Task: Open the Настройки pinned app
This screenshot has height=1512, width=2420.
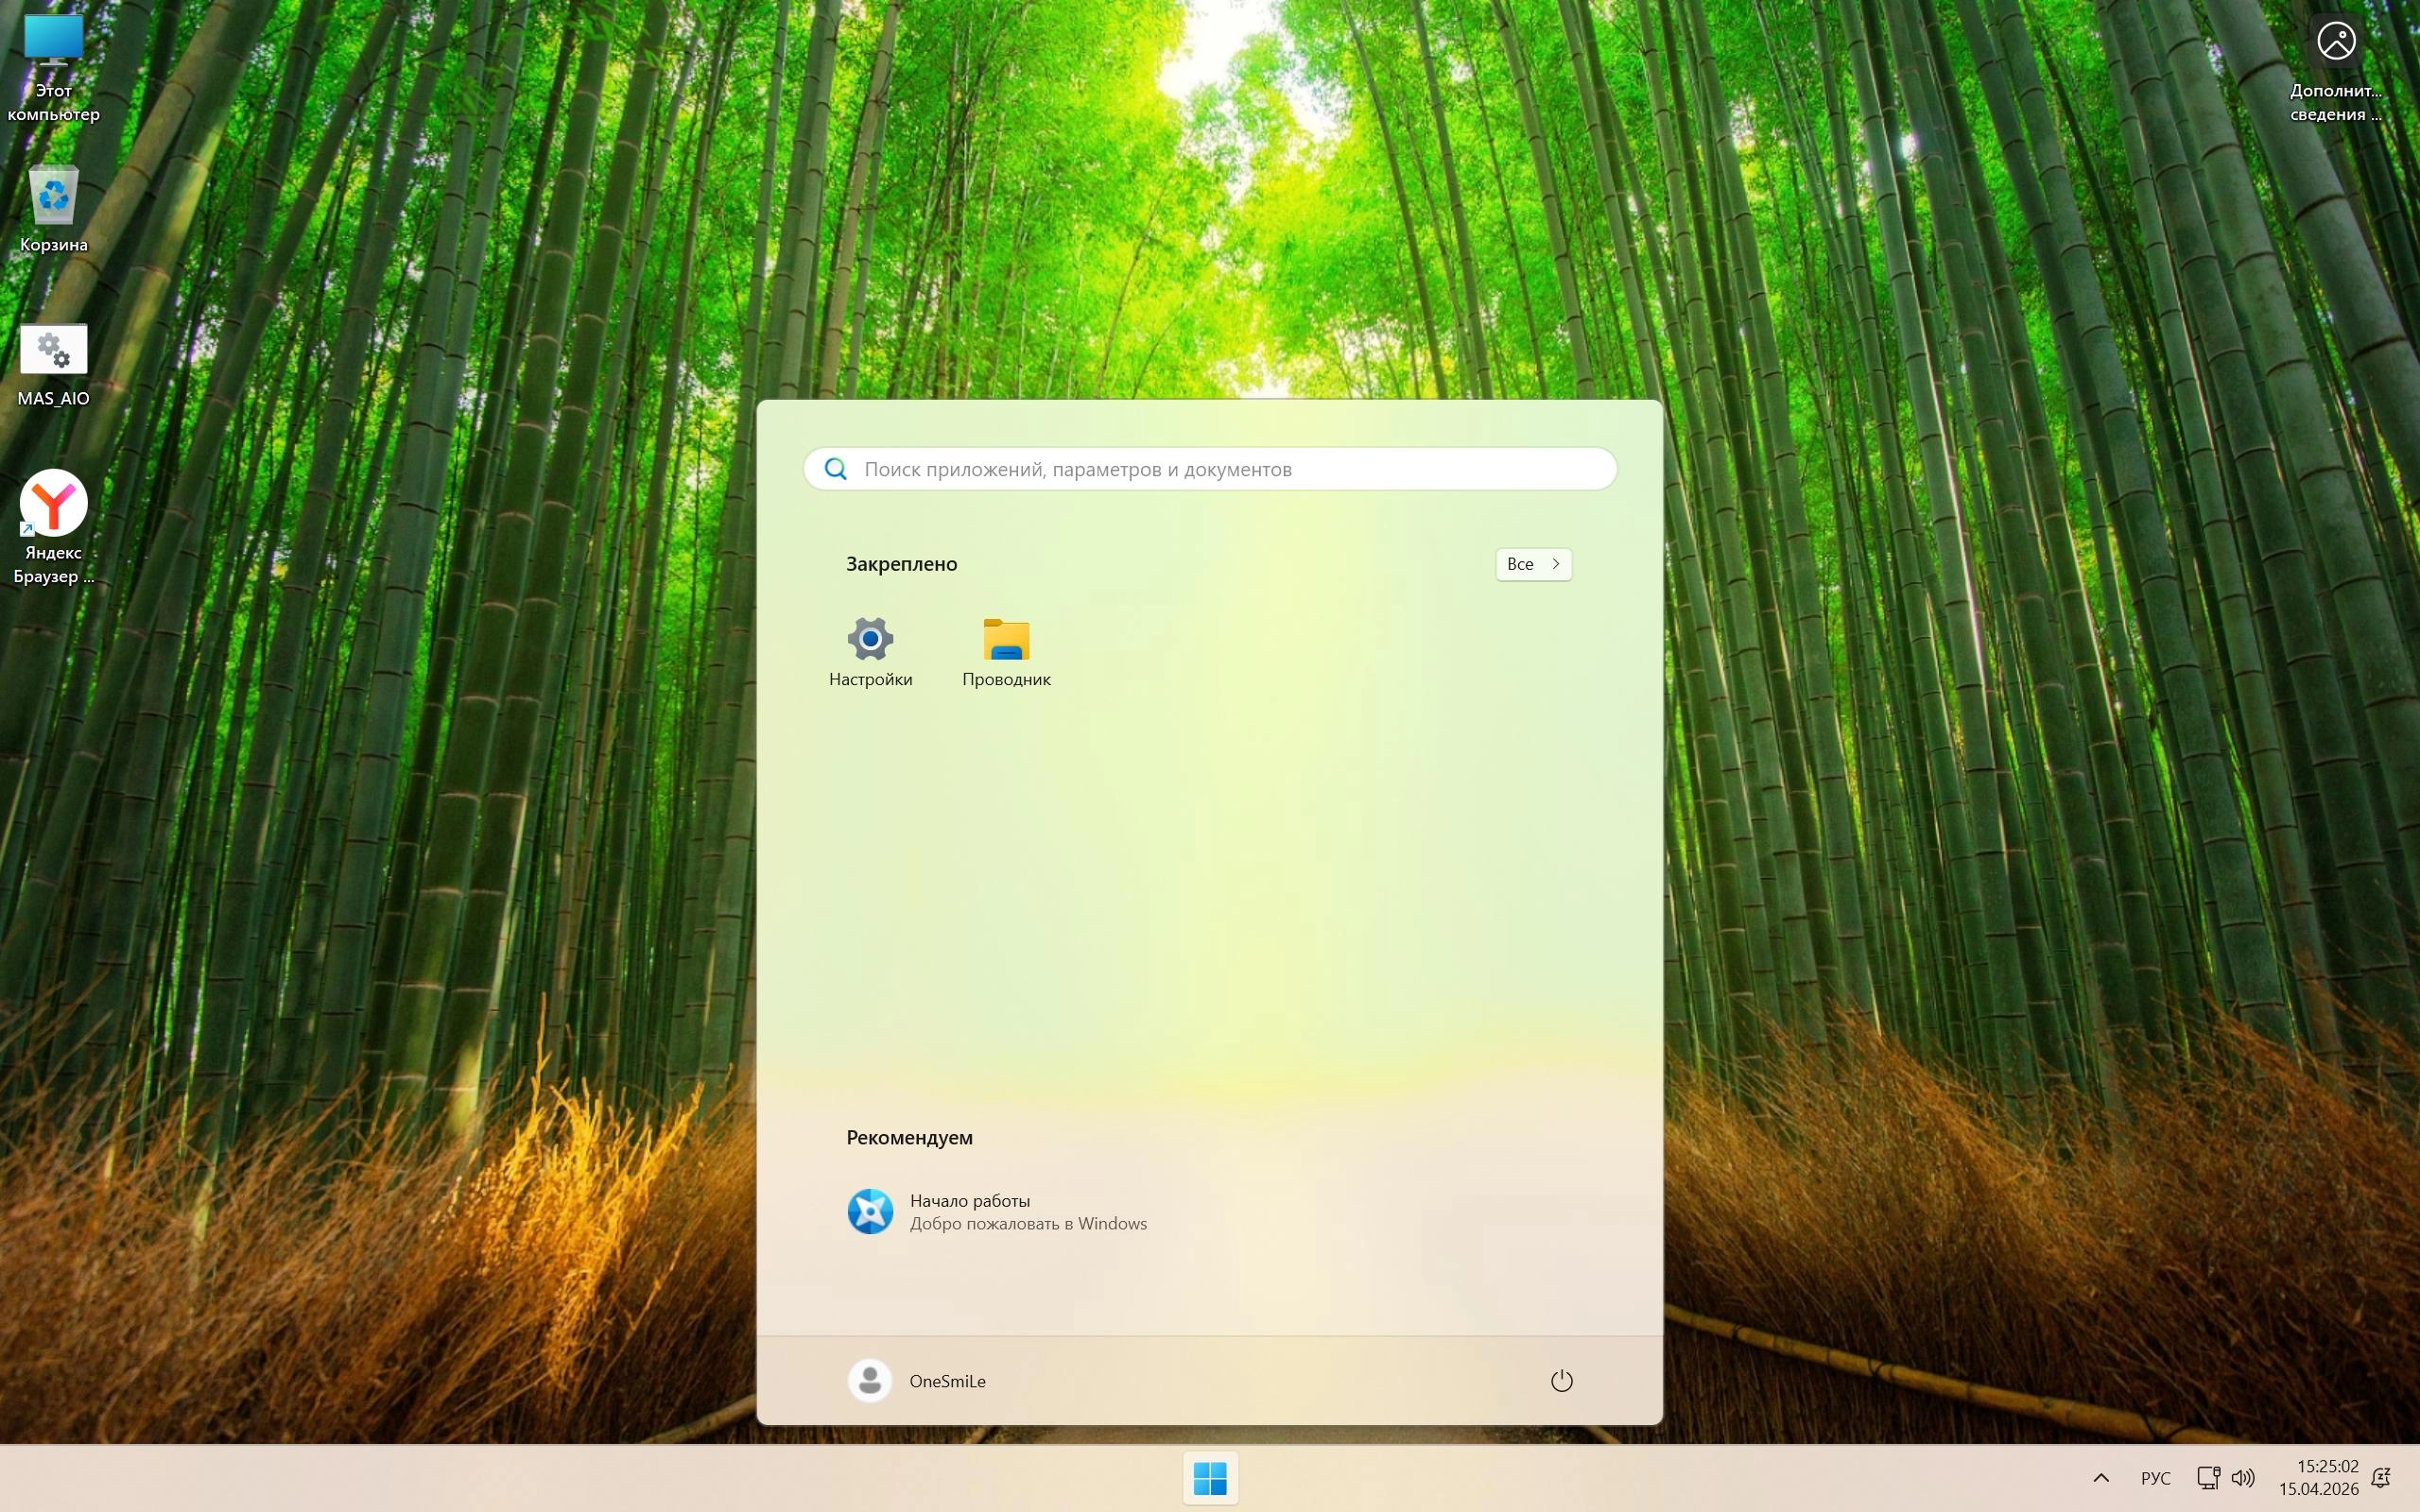Action: pos(870,650)
